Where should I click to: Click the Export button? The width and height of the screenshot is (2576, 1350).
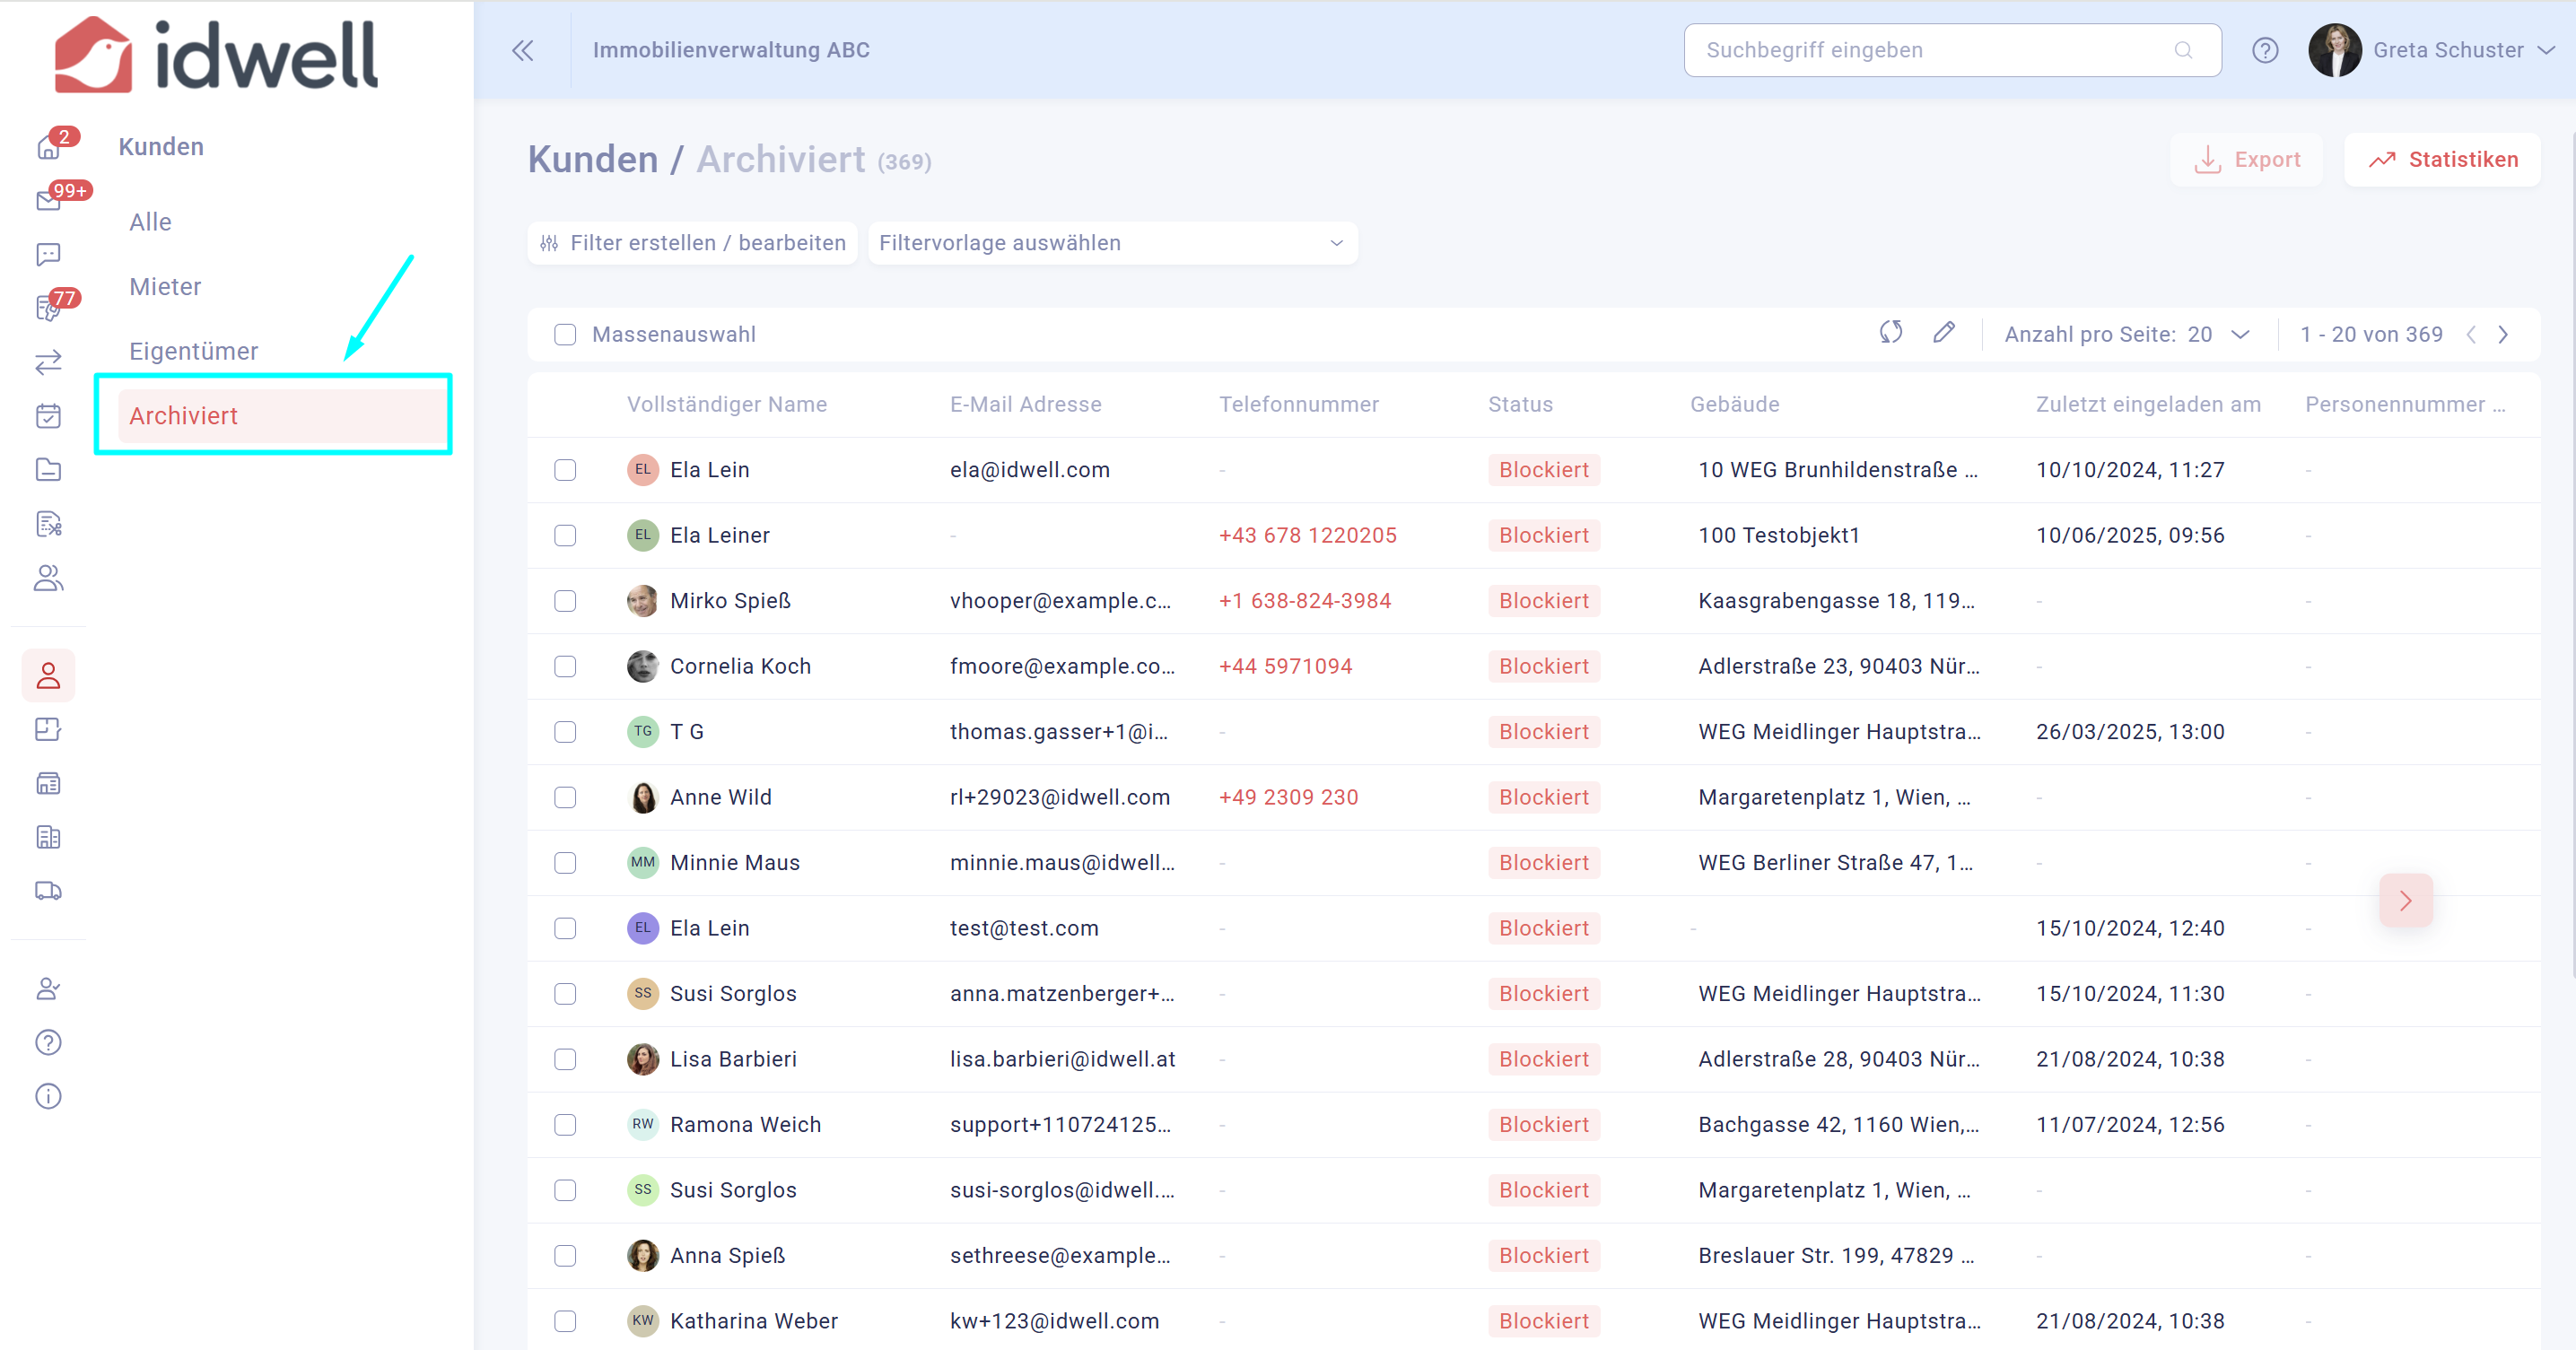[x=2246, y=160]
